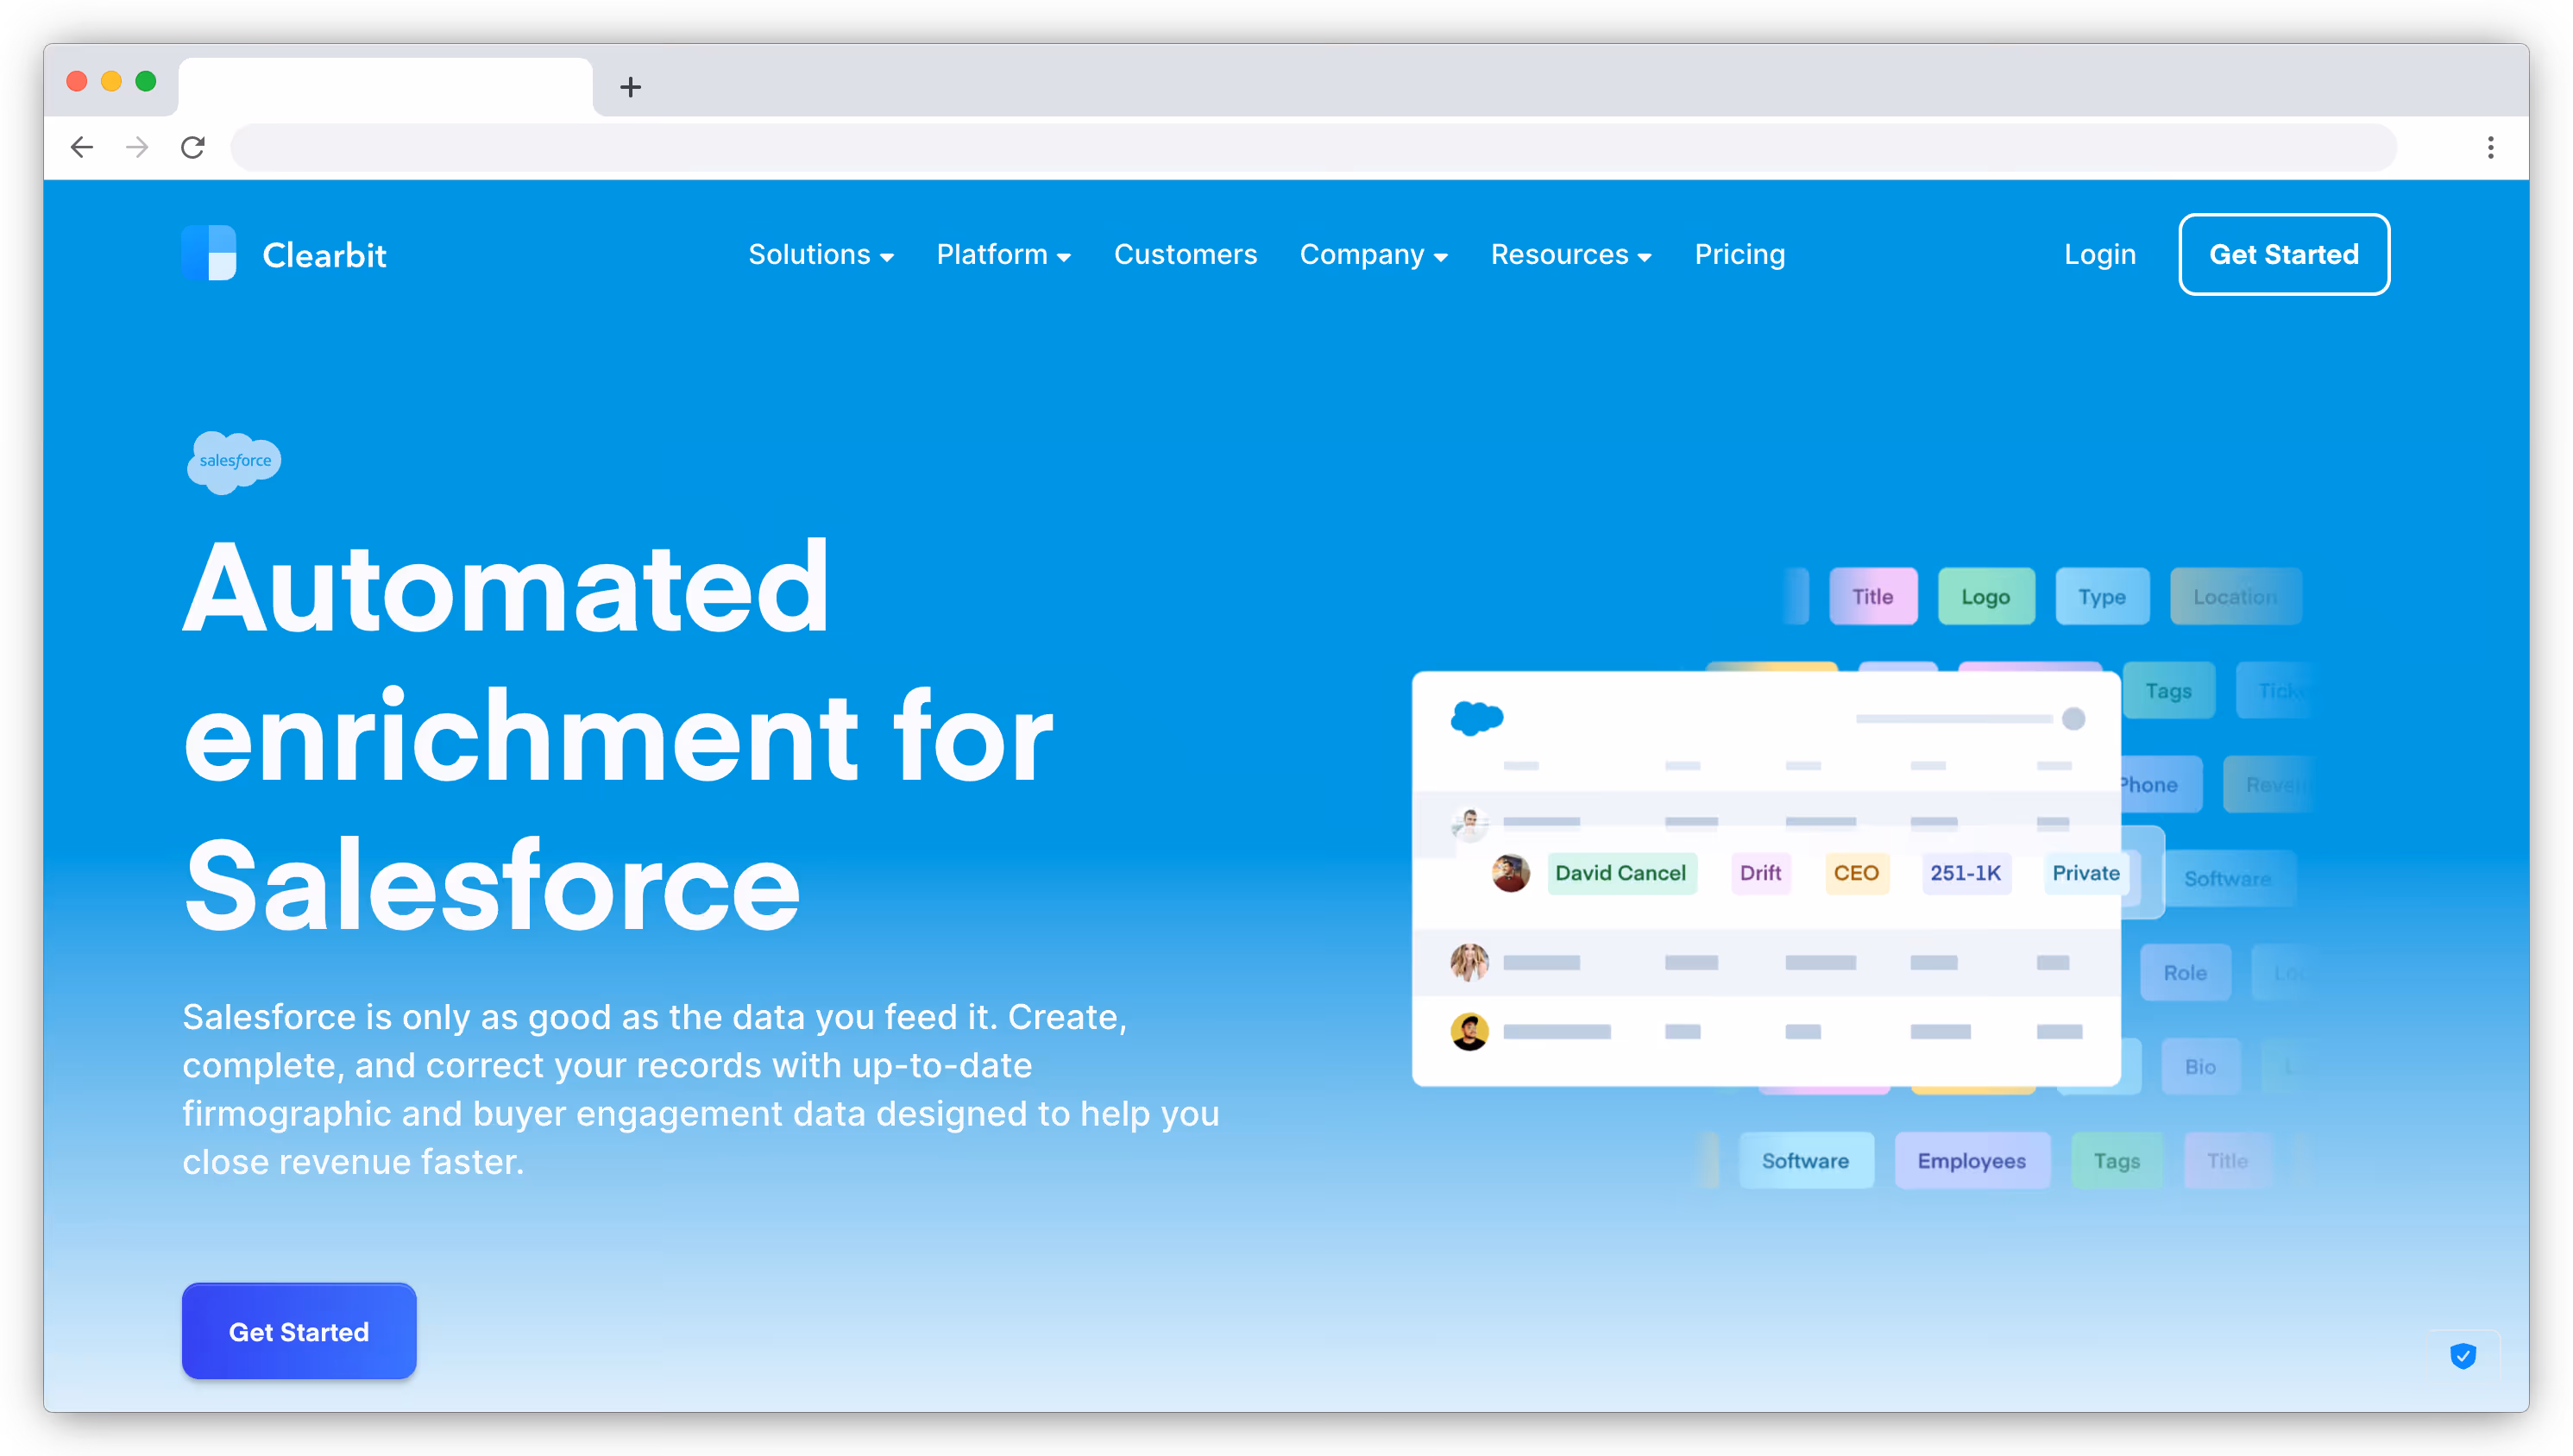The height and width of the screenshot is (1456, 2573).
Task: Click the Login link
Action: click(2099, 254)
